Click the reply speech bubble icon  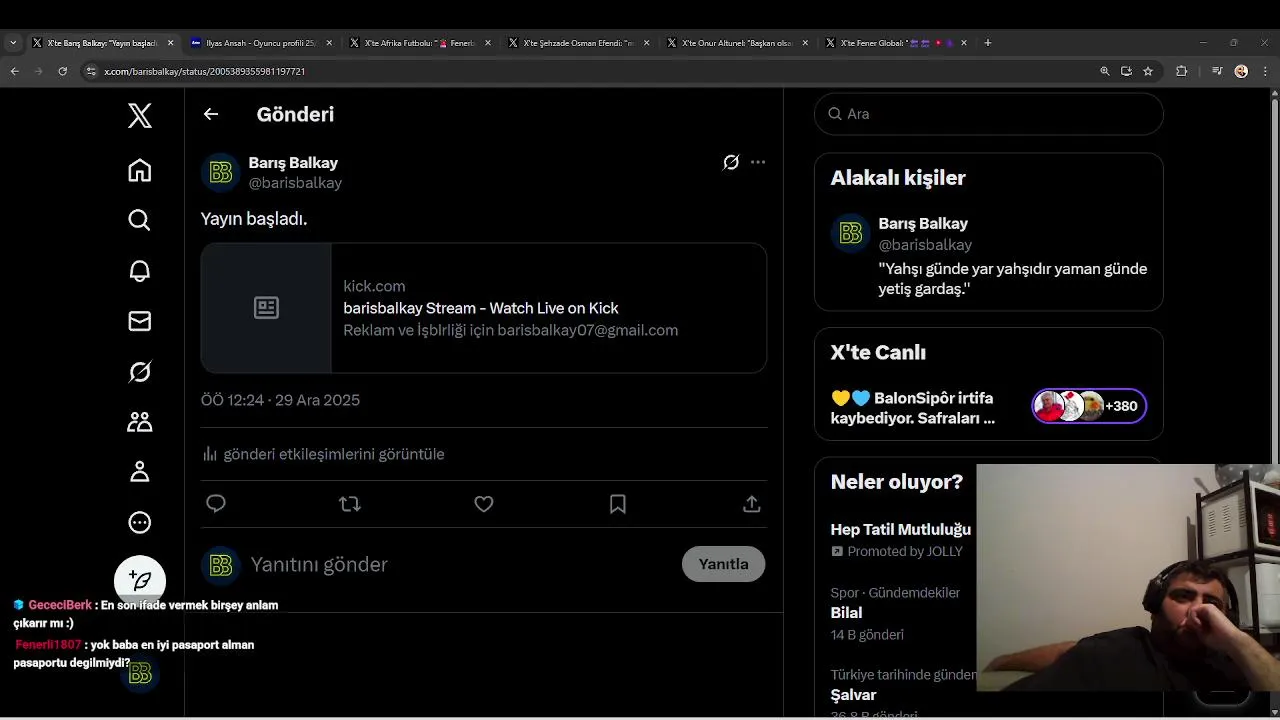pyautogui.click(x=216, y=504)
